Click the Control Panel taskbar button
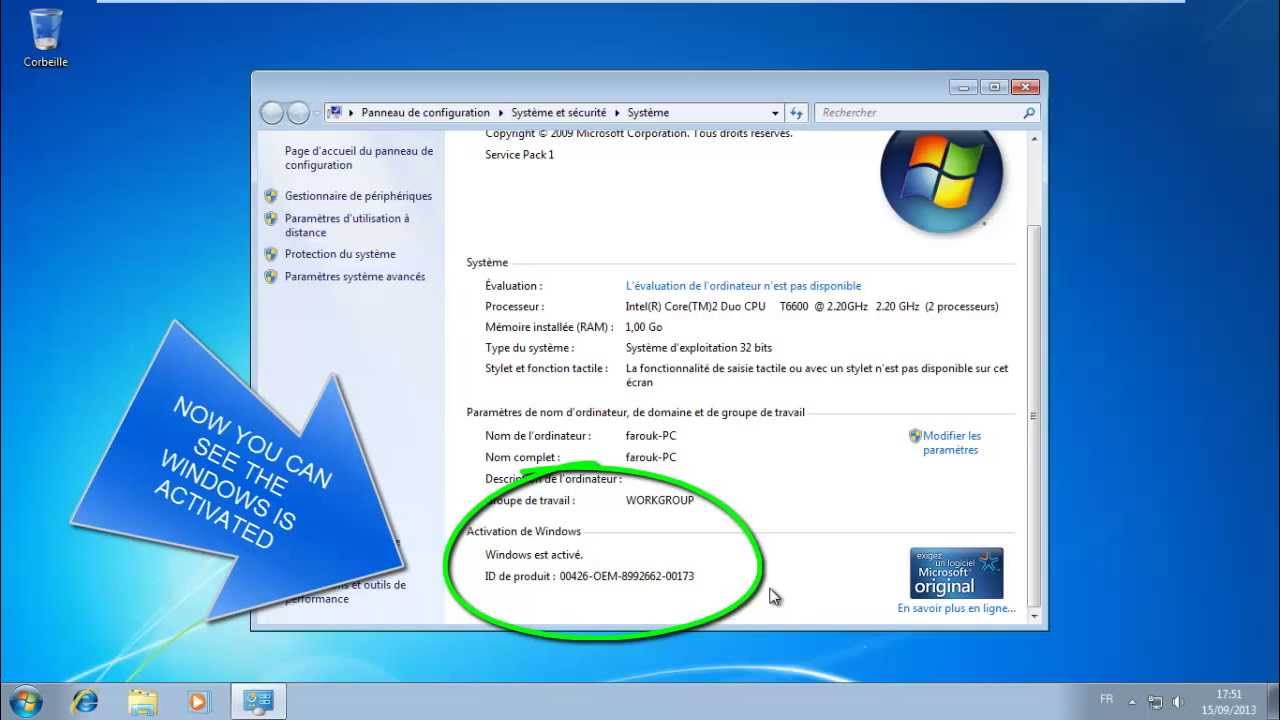 [x=259, y=700]
